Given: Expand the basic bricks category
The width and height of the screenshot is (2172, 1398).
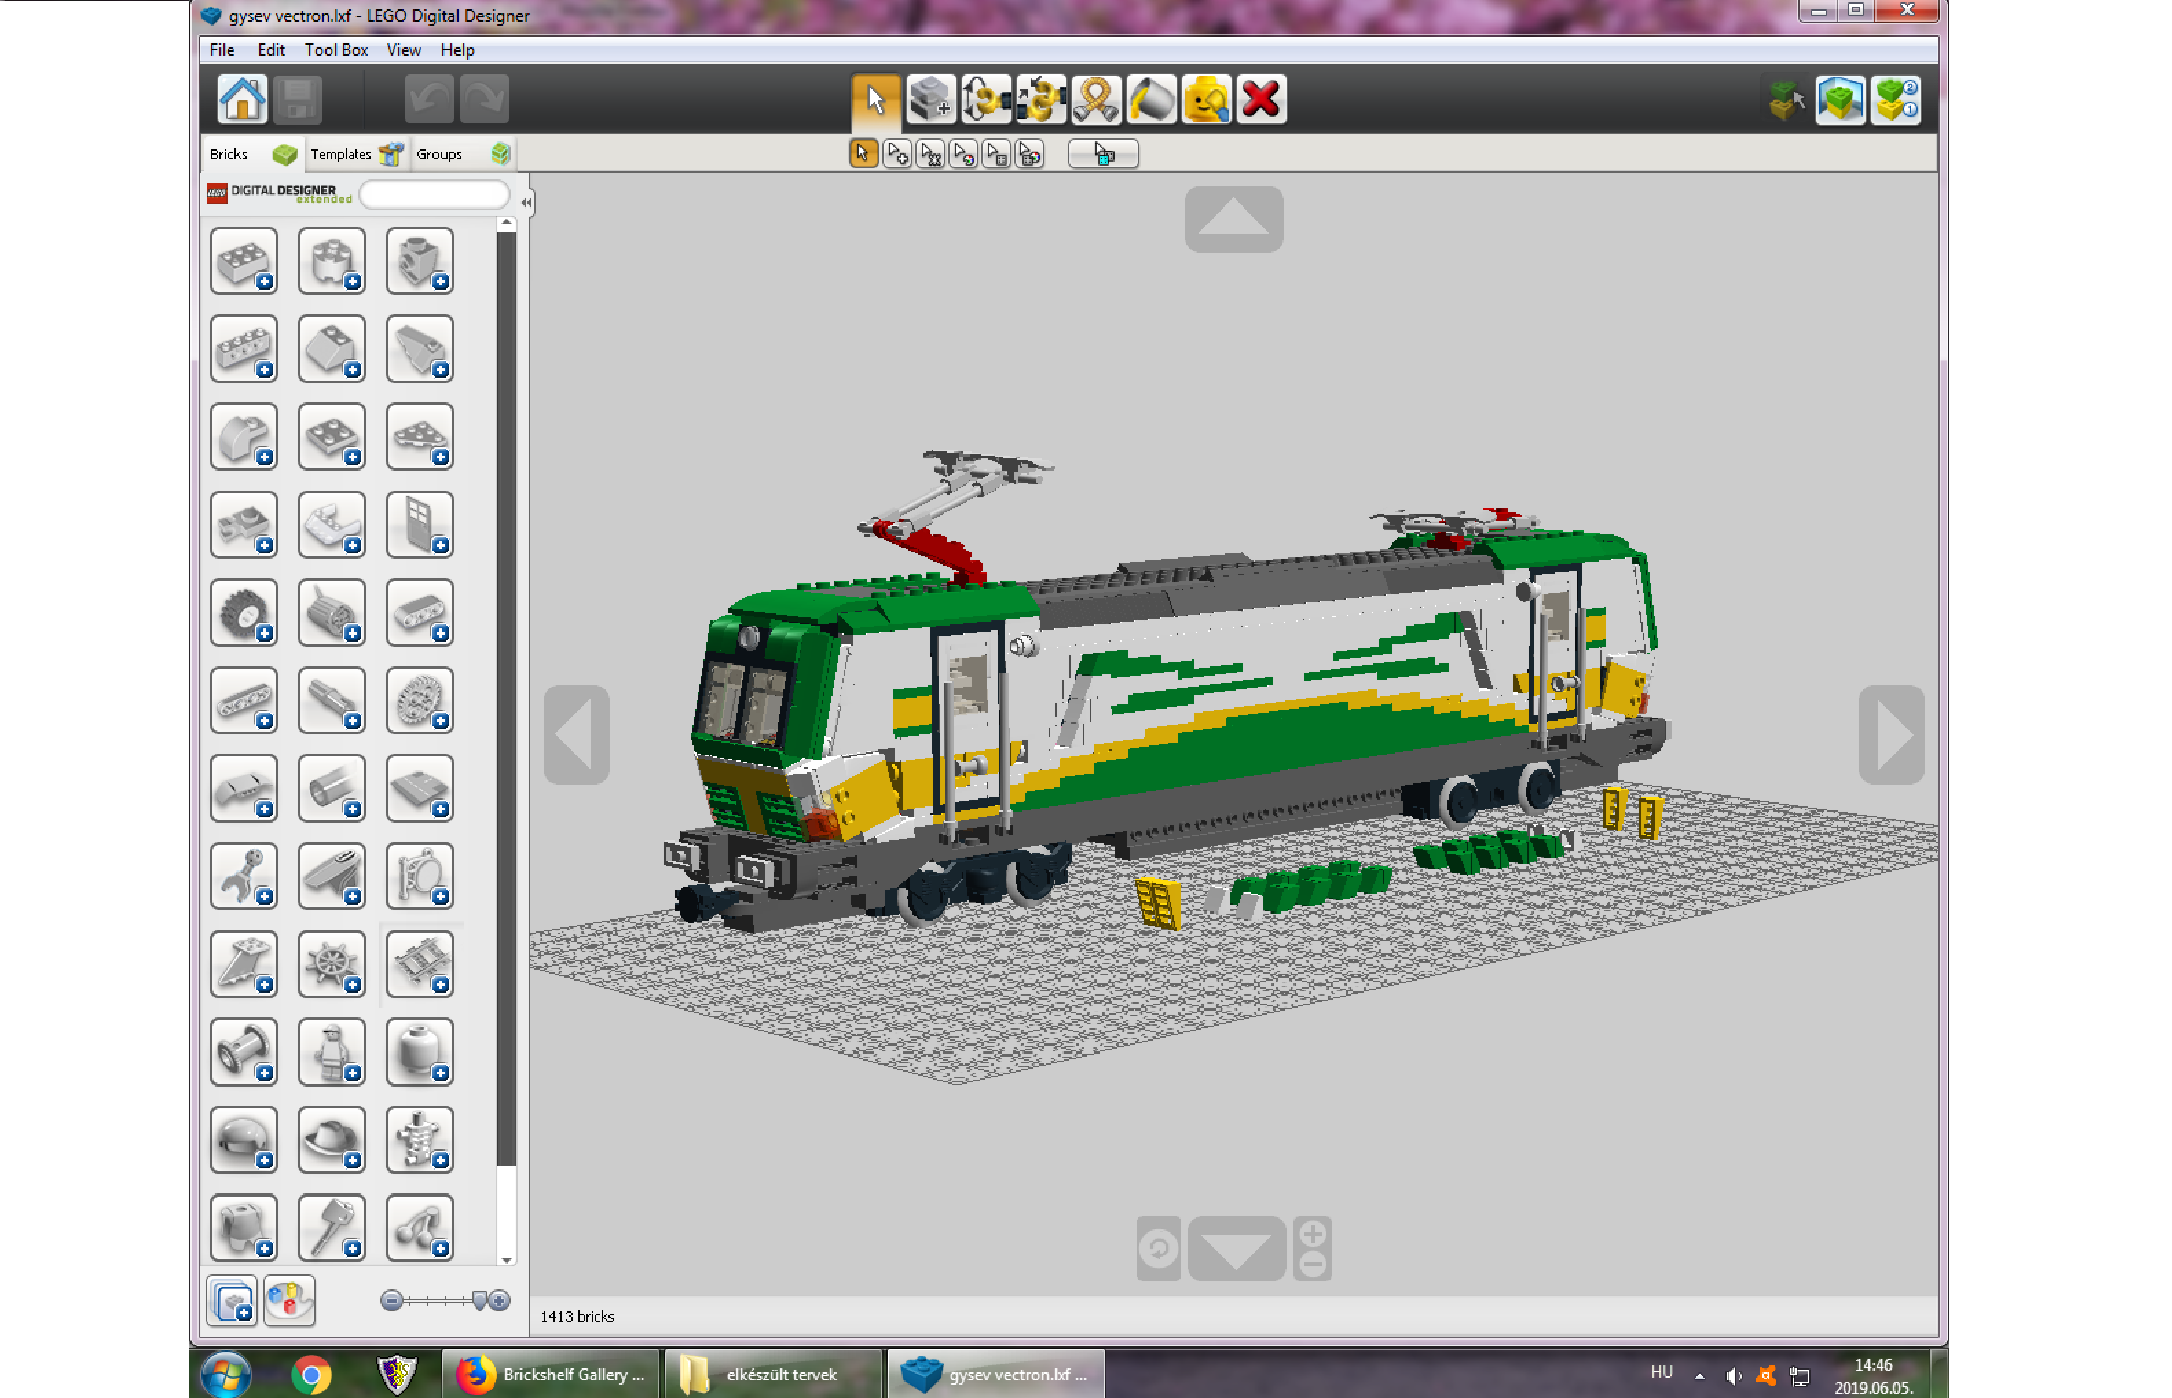Looking at the screenshot, I should (244, 261).
